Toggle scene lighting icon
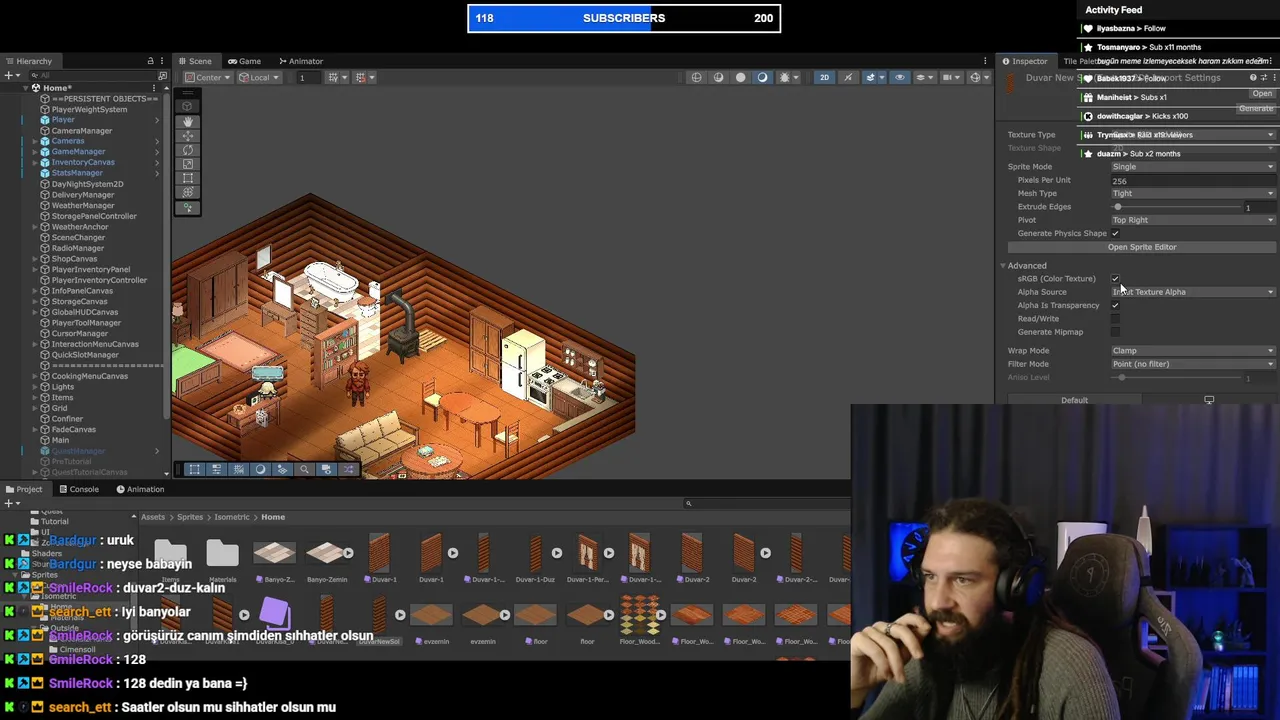The height and width of the screenshot is (720, 1280). point(848,77)
